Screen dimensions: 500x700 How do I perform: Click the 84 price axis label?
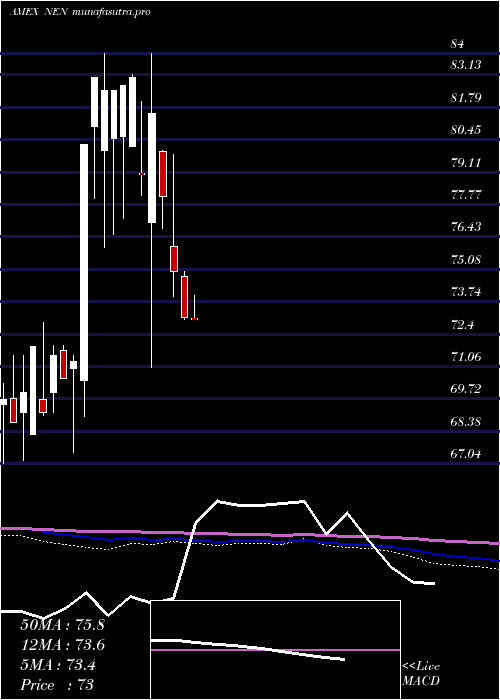pos(458,44)
